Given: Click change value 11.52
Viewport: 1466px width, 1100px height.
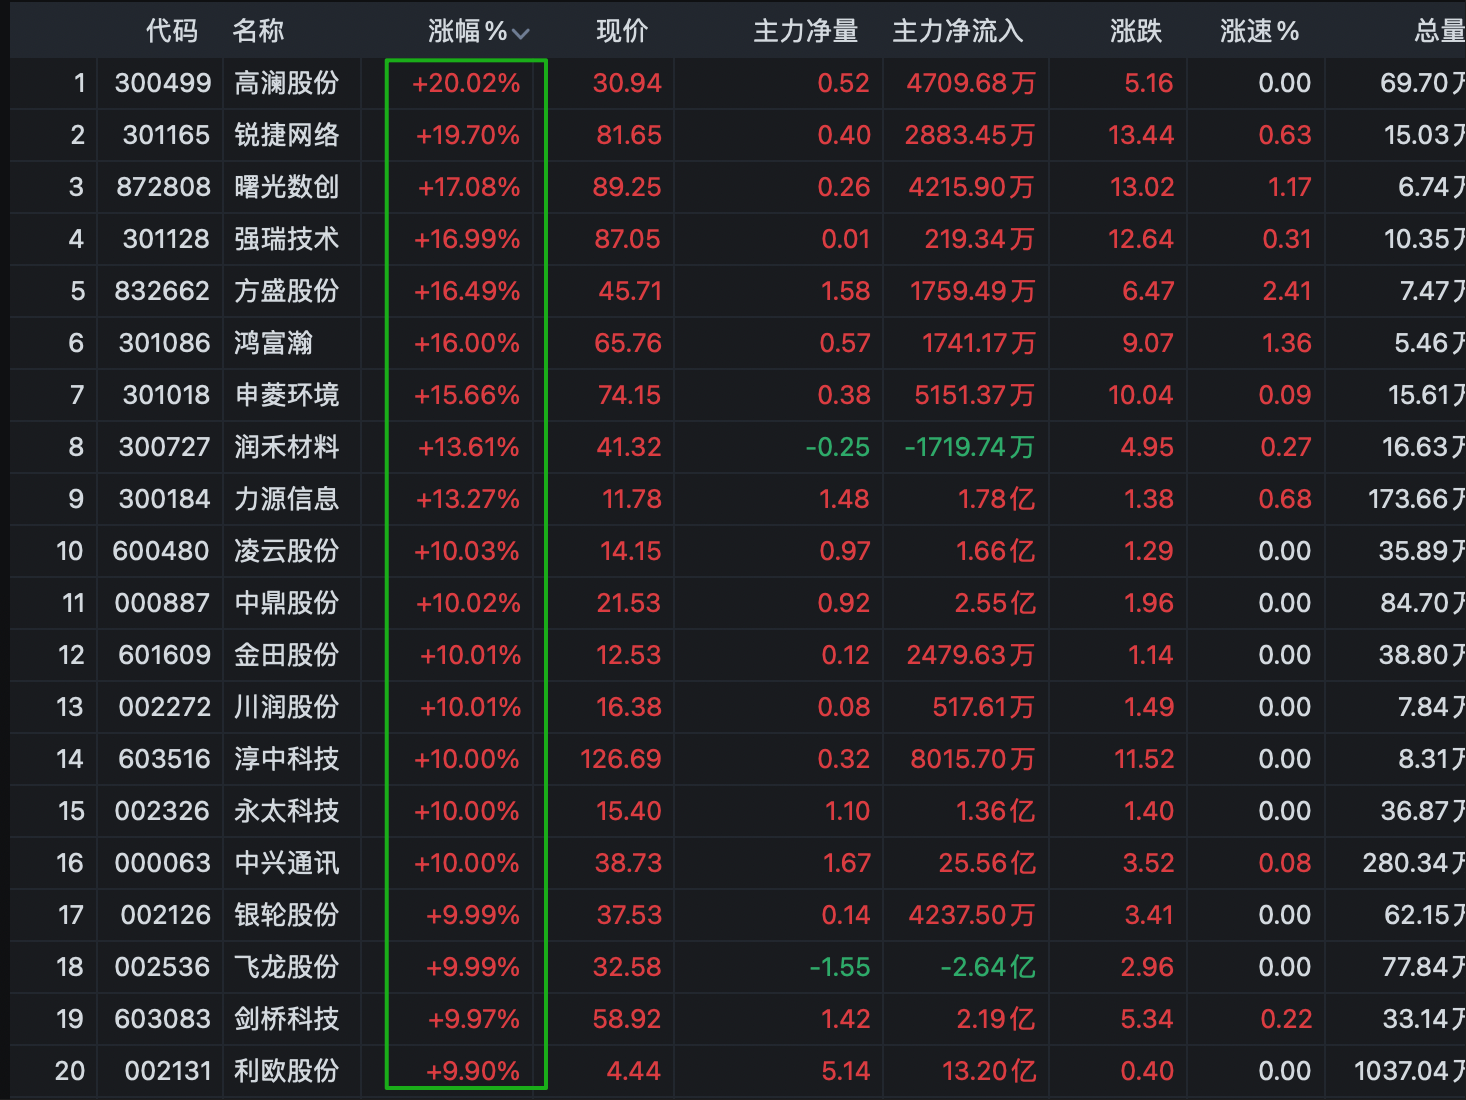Looking at the screenshot, I should [x=1144, y=759].
